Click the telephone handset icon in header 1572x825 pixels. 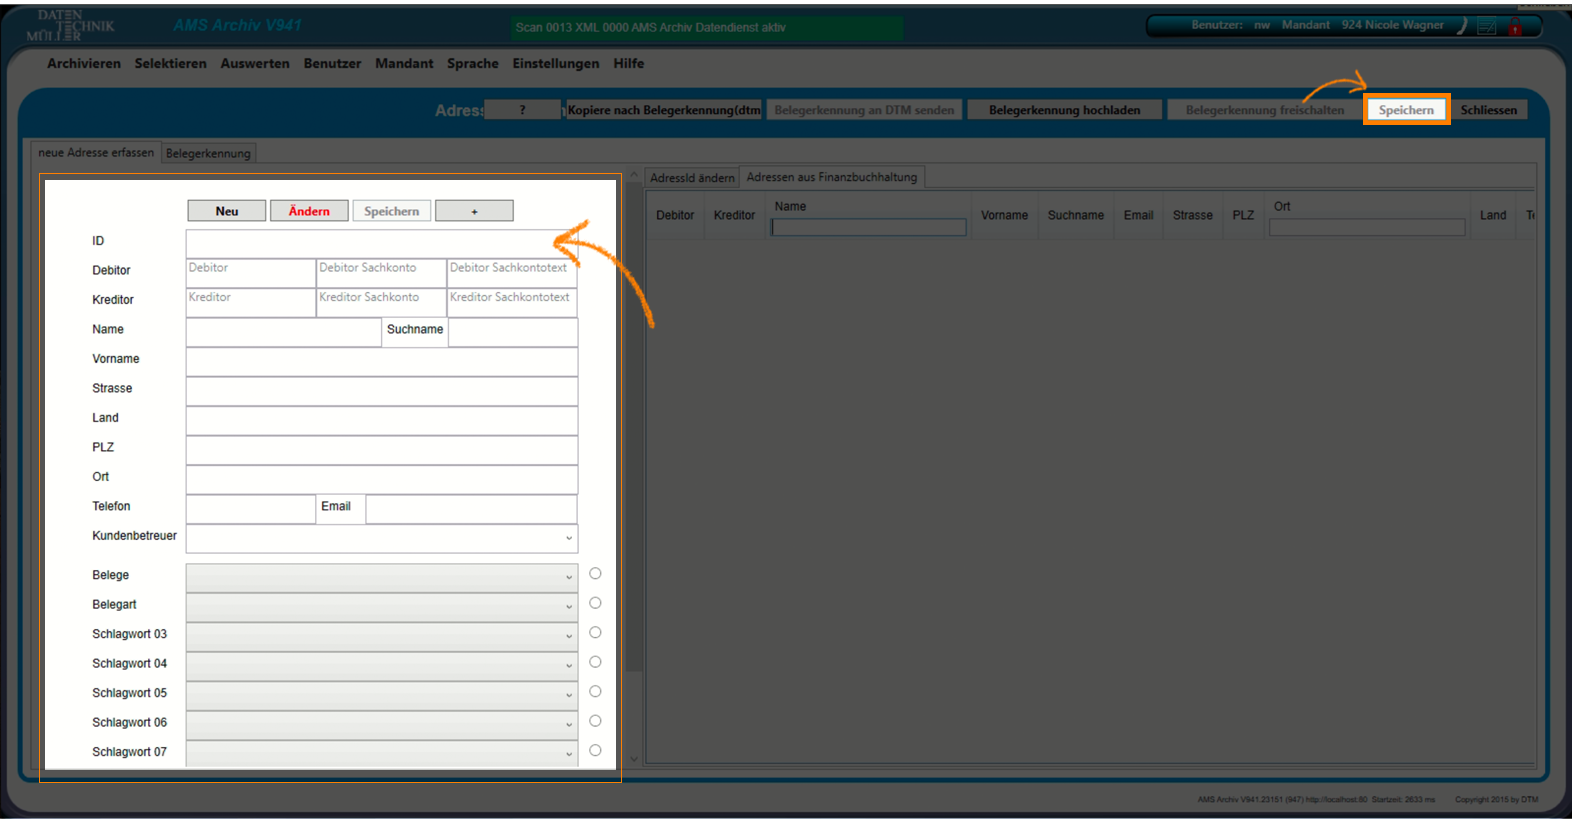pyautogui.click(x=1462, y=26)
